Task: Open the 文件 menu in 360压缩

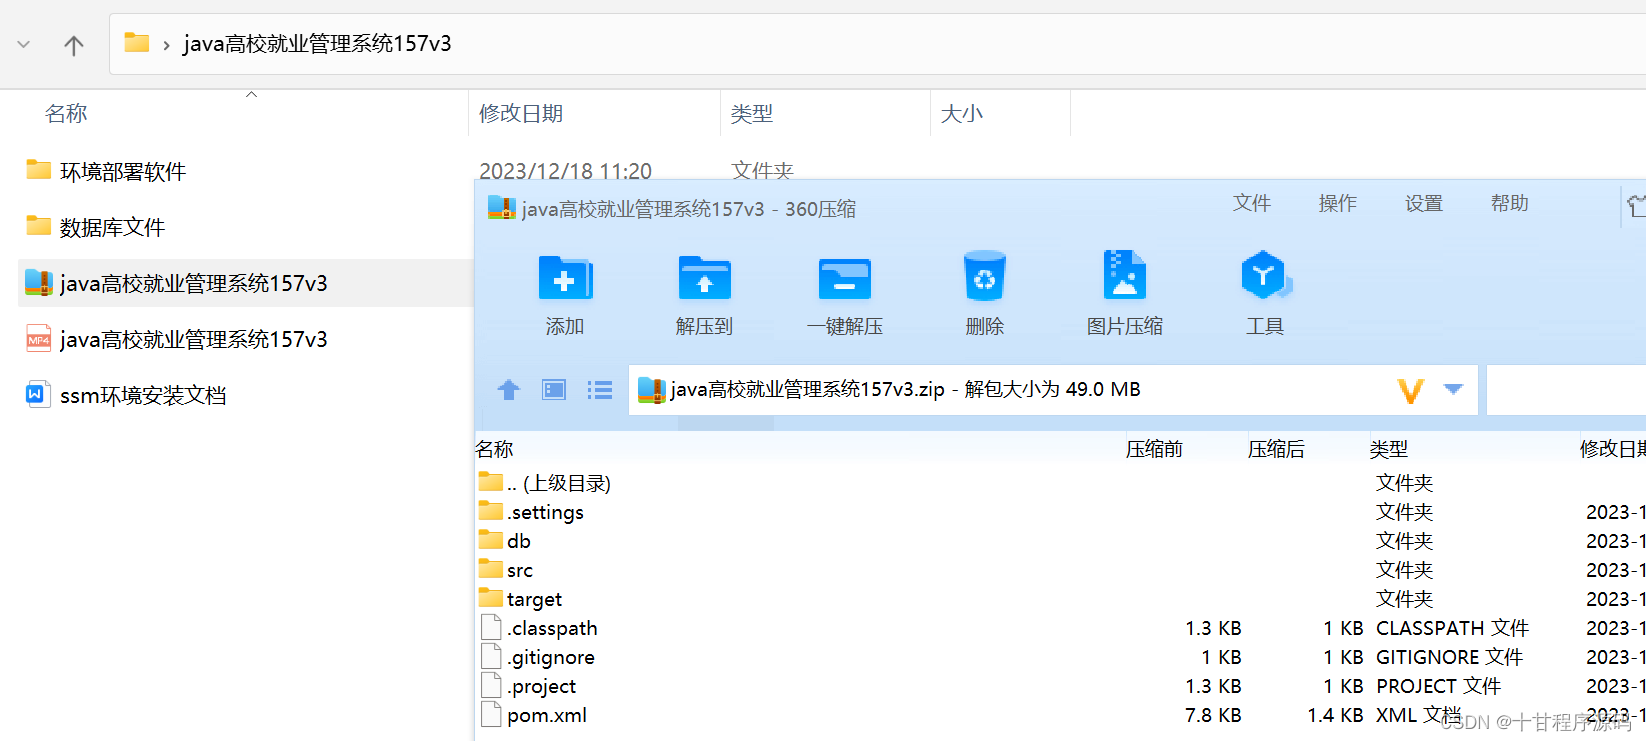Action: click(x=1252, y=203)
